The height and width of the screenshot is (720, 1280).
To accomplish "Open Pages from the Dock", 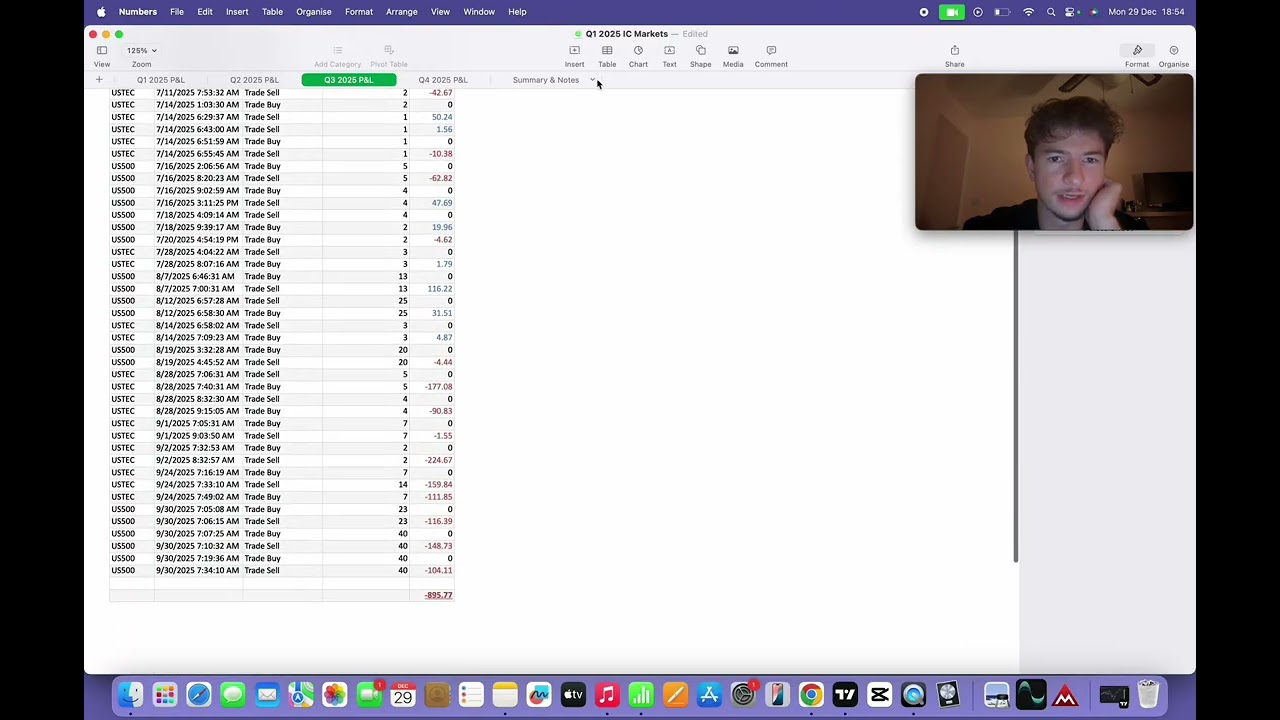I will click(675, 694).
